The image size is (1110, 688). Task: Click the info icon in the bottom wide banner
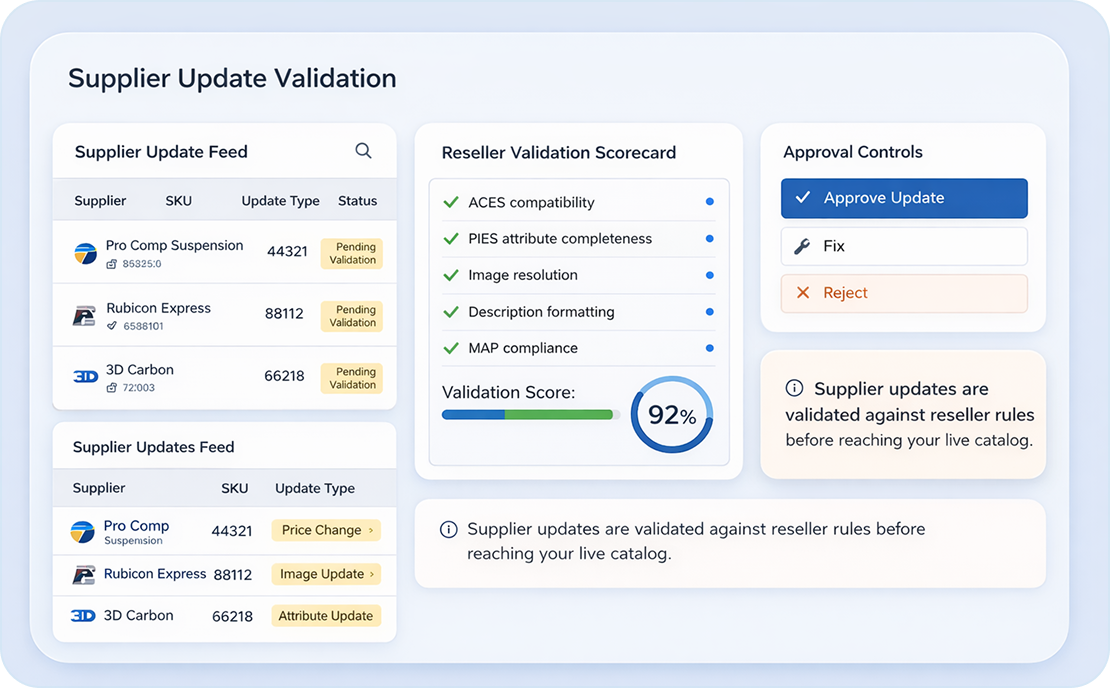pos(449,530)
